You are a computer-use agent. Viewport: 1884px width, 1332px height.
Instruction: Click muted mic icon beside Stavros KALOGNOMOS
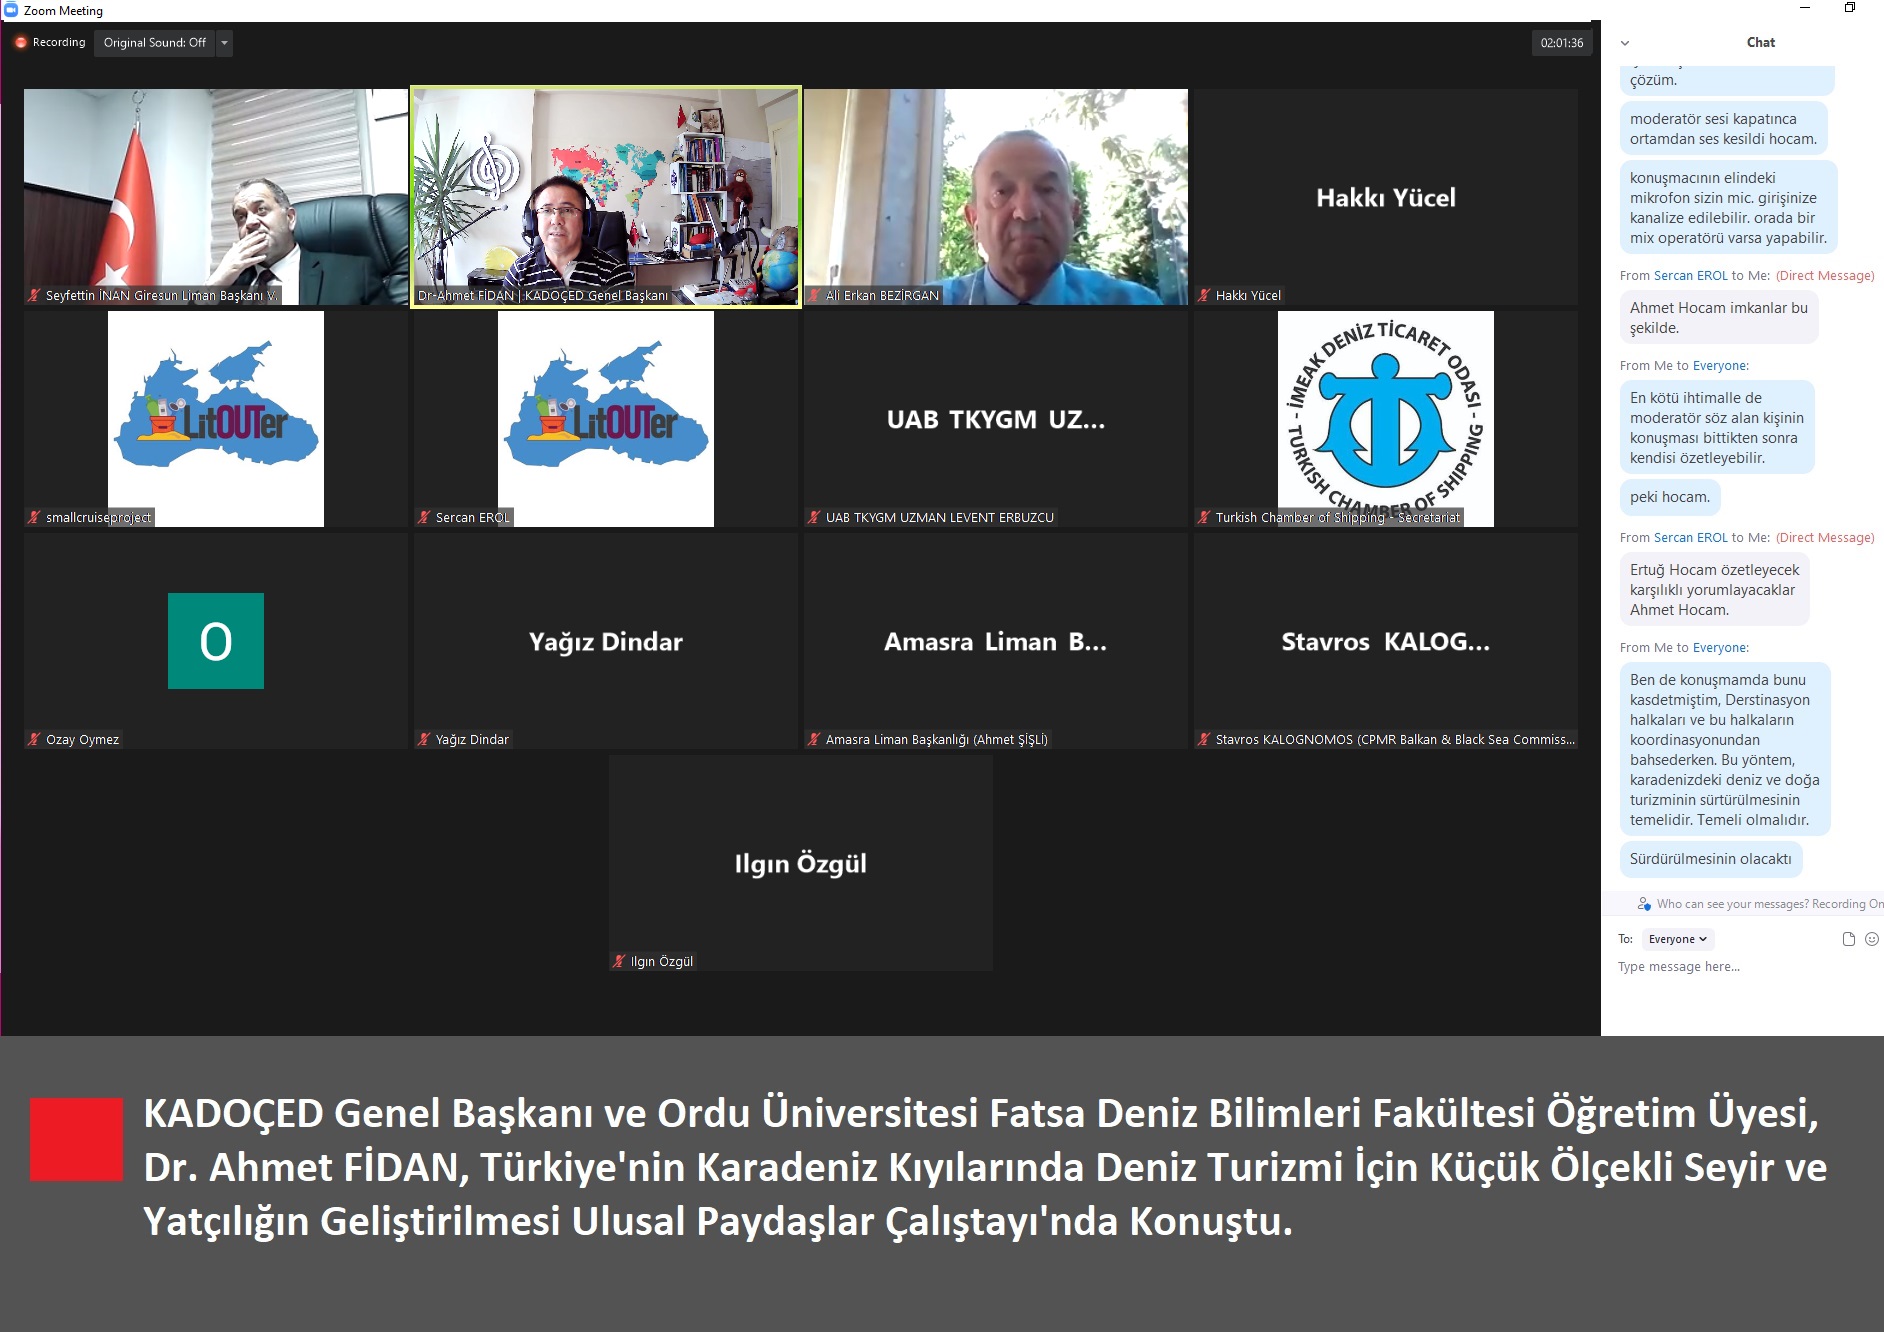coord(1204,739)
